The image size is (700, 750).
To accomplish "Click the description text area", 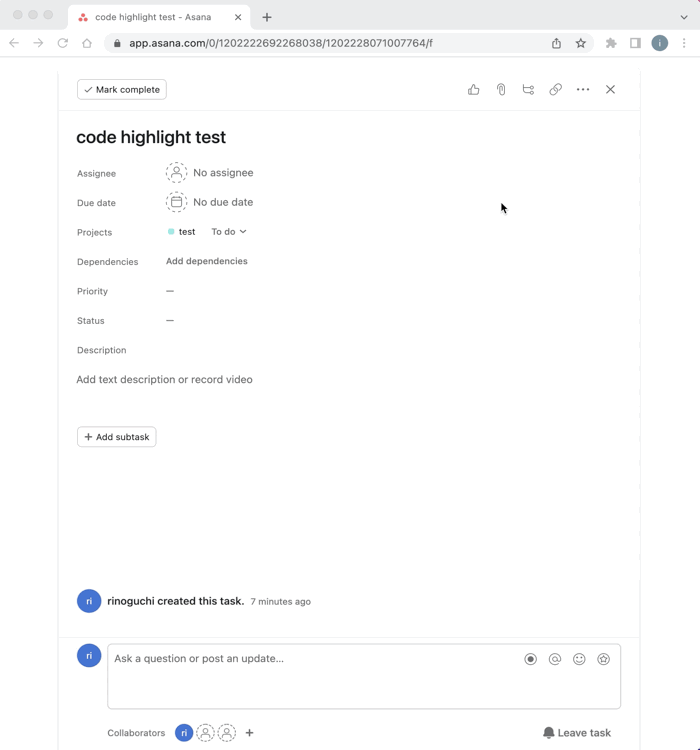I will (x=165, y=380).
